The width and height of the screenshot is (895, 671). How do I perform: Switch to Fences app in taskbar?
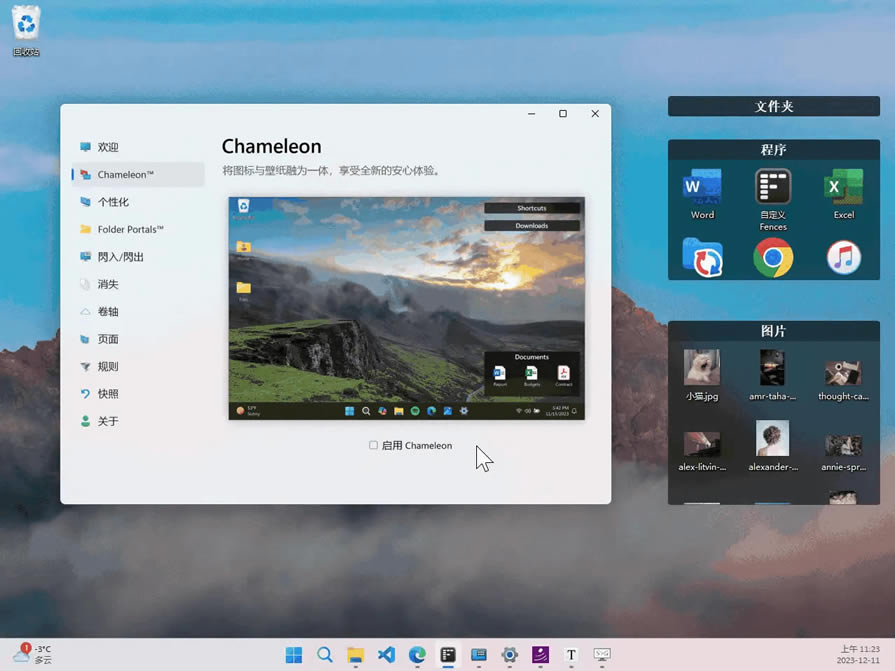pos(448,655)
